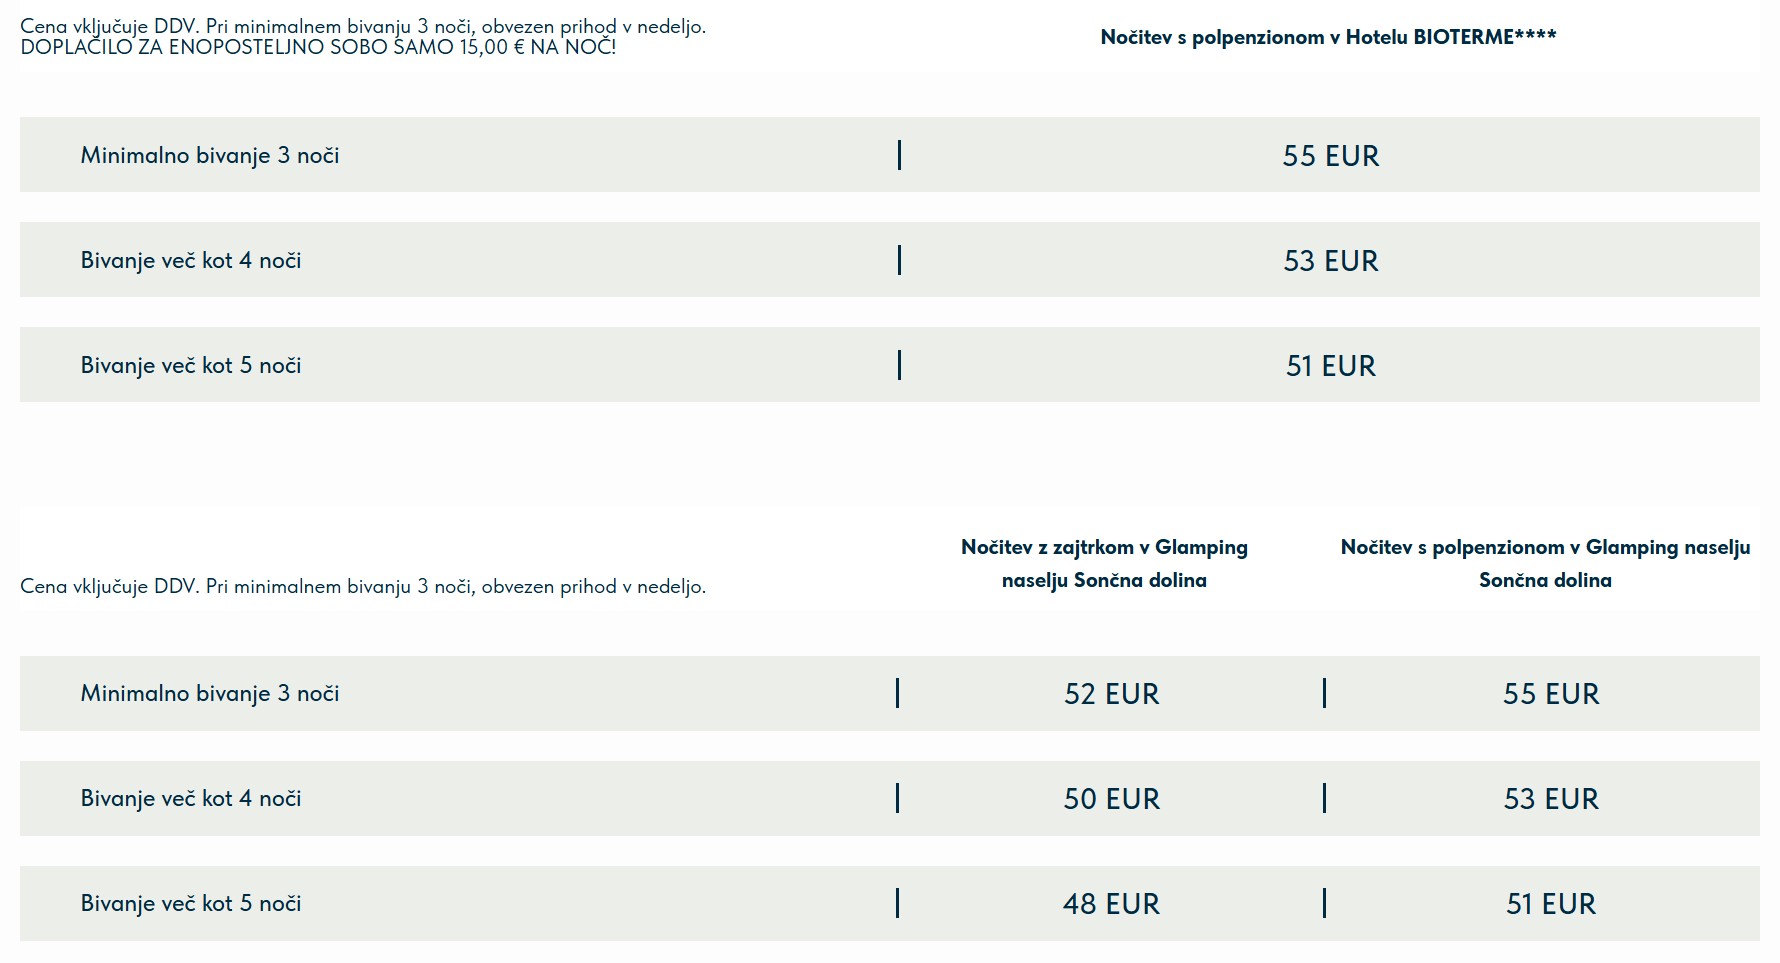The image size is (1780, 963).
Task: Select the hotel table's 'Bivanje več kot 5 noči' label
Action: 191,365
